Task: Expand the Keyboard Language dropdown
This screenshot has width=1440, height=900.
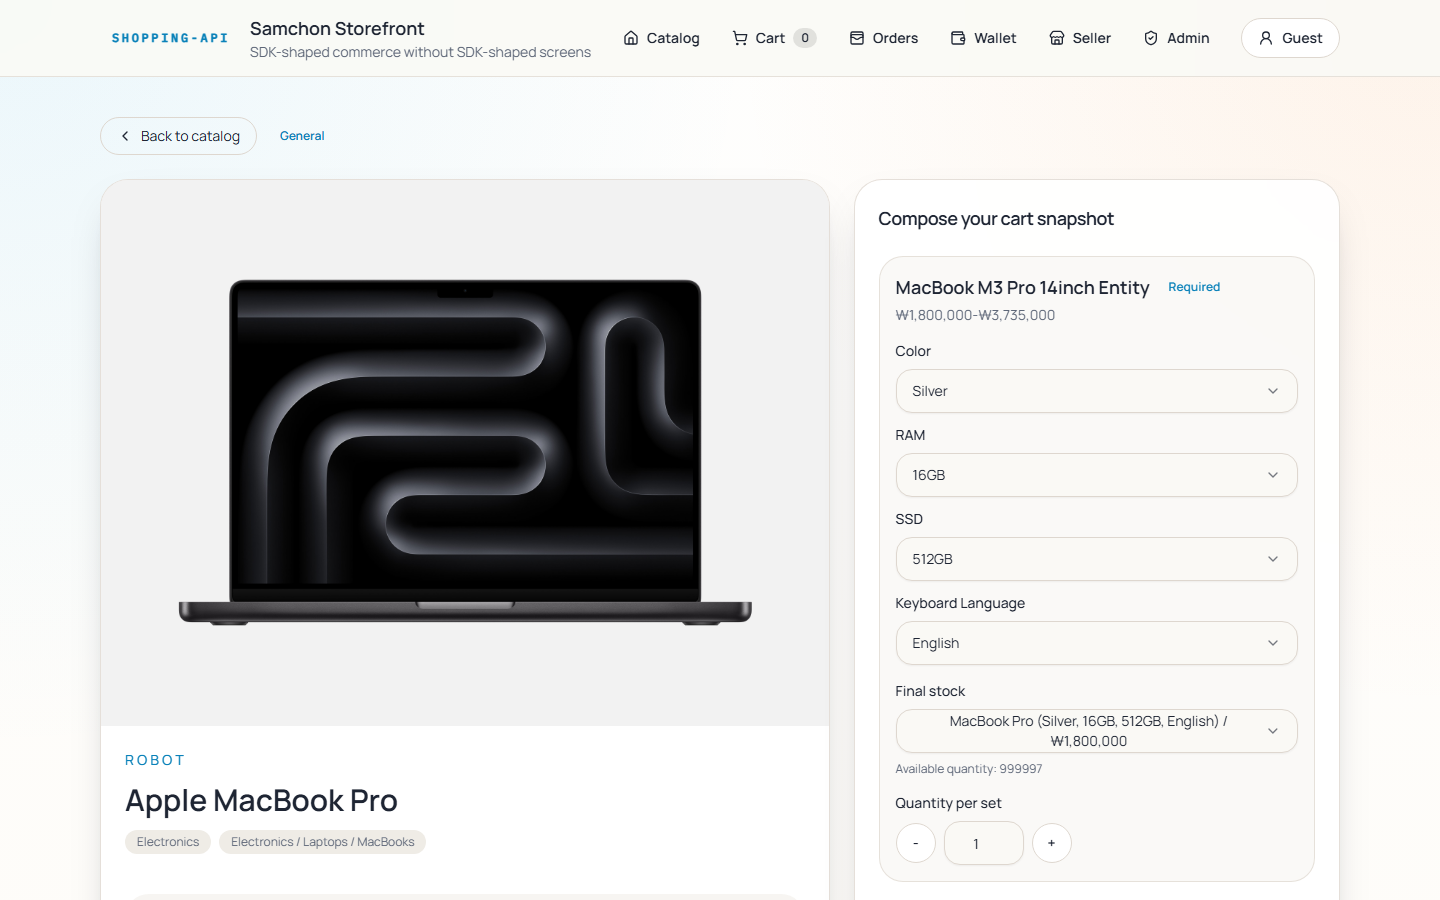Action: (1096, 643)
